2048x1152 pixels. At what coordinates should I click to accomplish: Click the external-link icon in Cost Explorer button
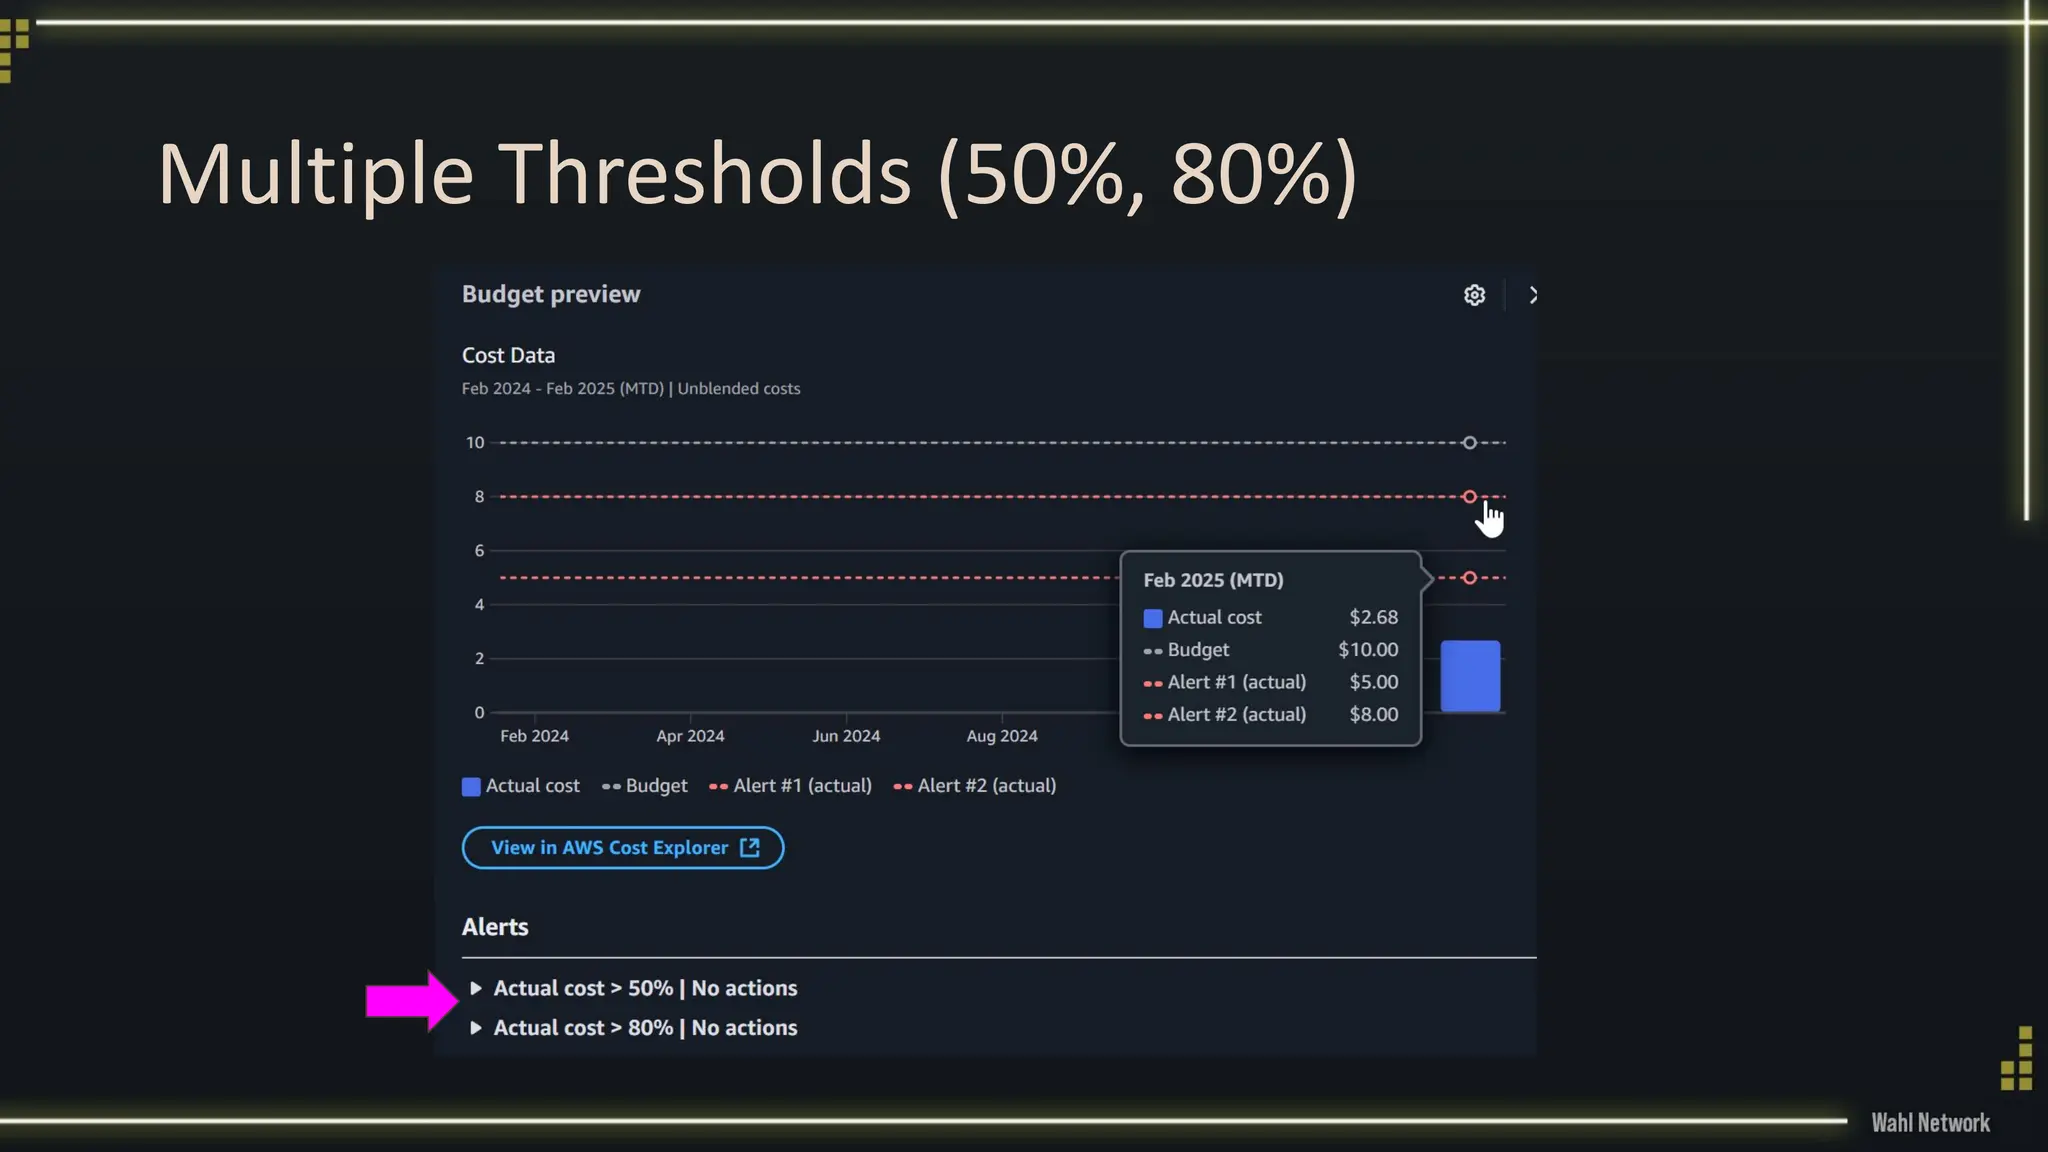(x=750, y=848)
